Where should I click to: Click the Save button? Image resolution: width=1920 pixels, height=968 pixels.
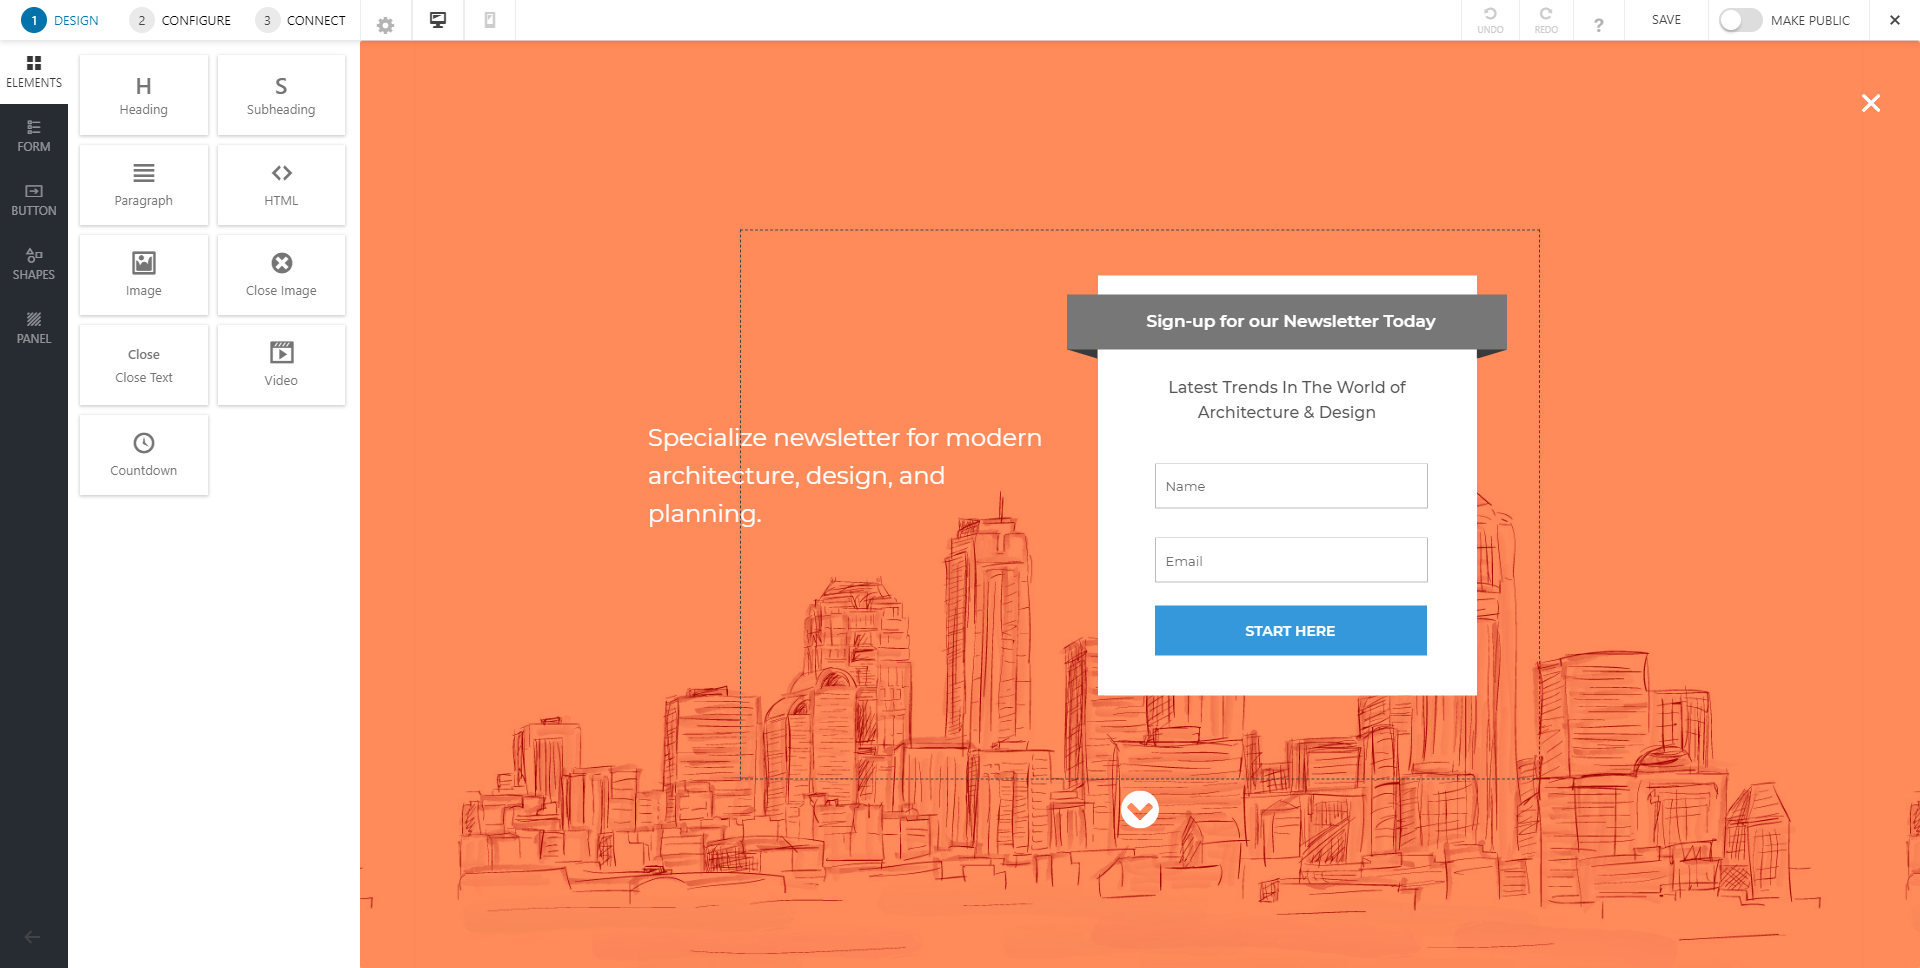point(1665,19)
